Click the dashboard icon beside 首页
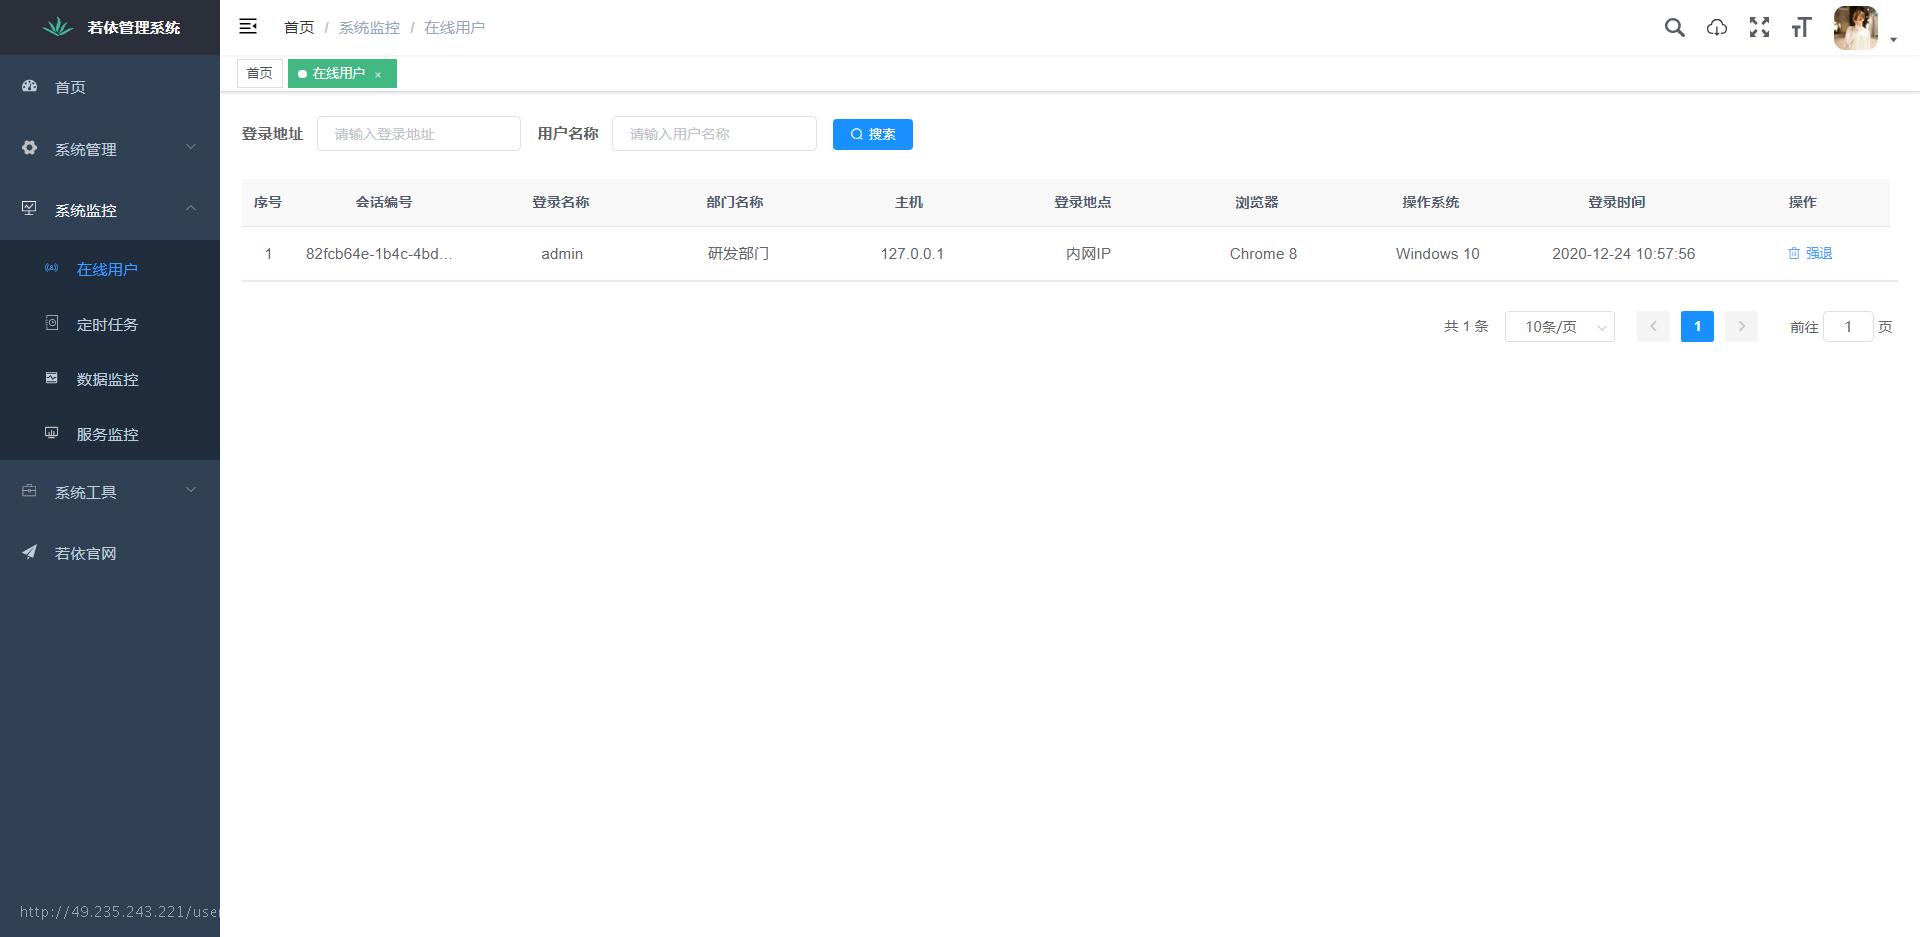Viewport: 1920px width, 937px height. (30, 87)
